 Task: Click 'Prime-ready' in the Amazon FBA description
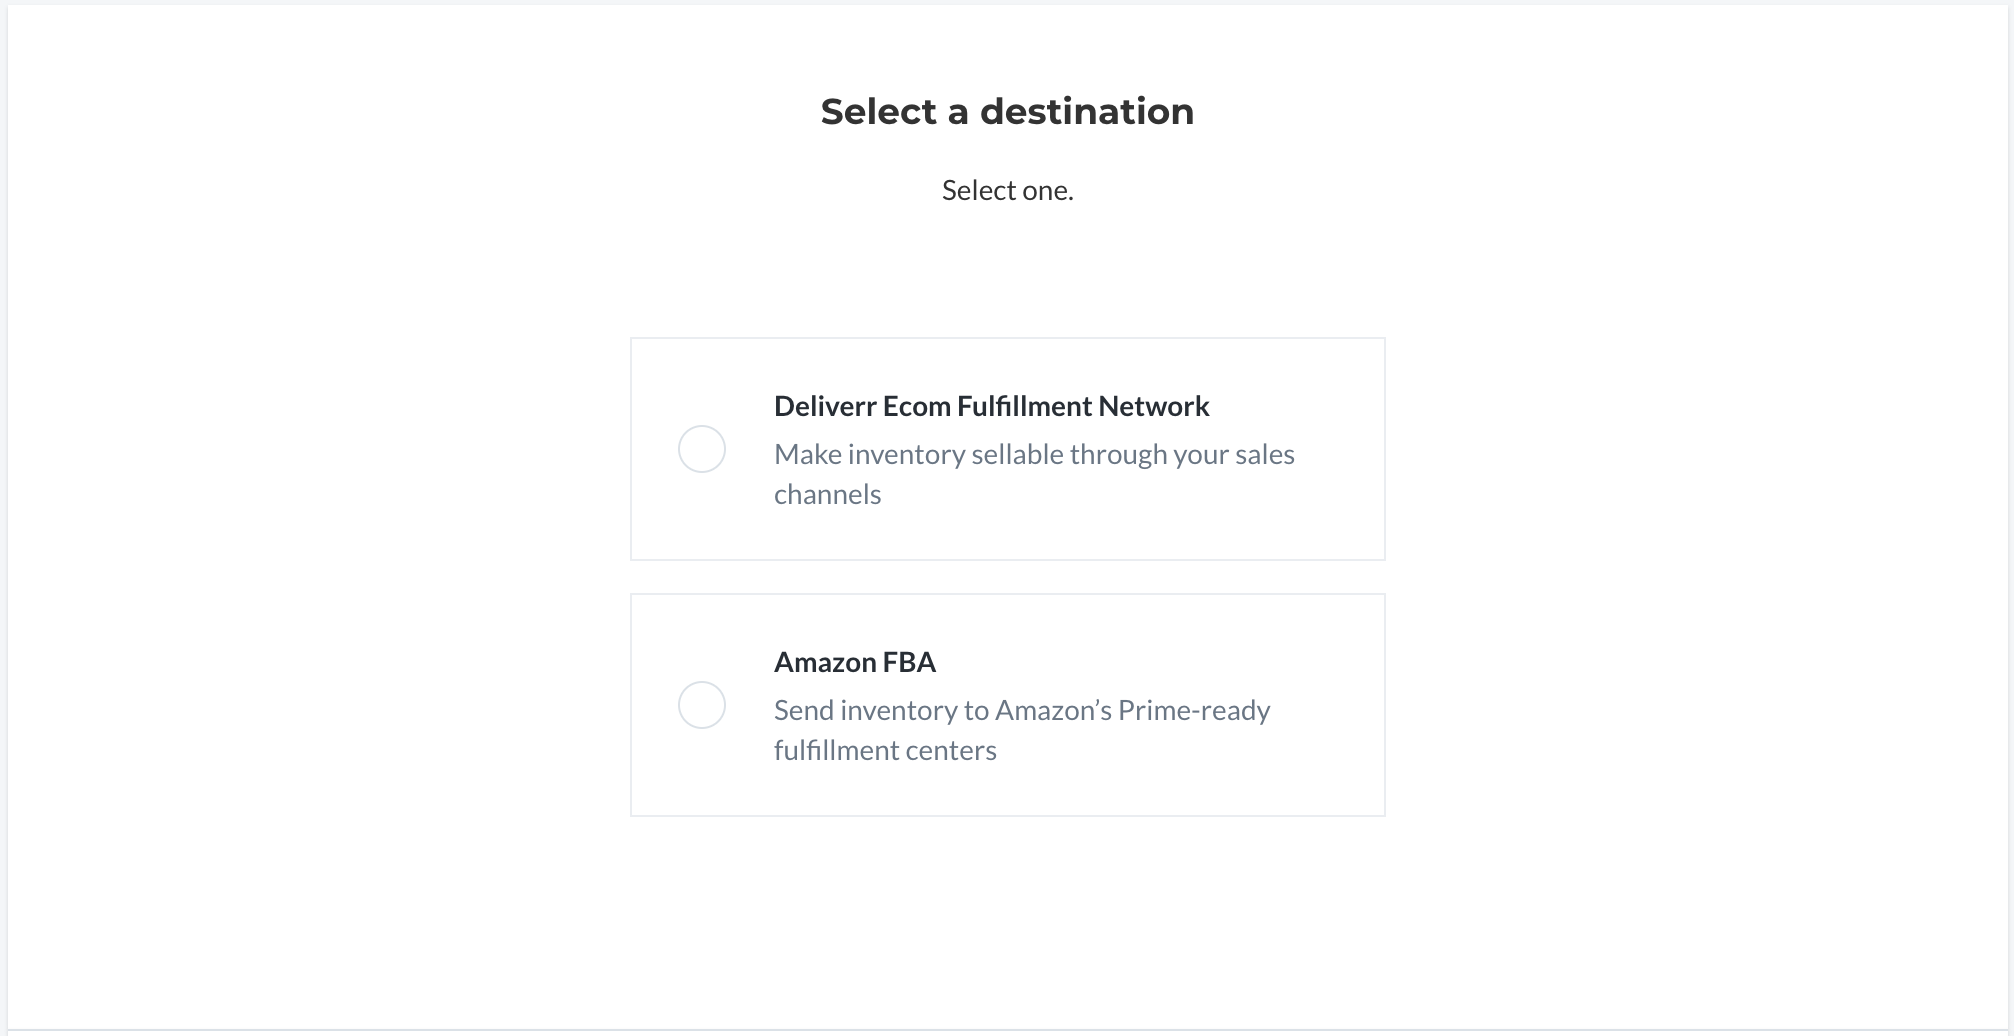point(1194,711)
